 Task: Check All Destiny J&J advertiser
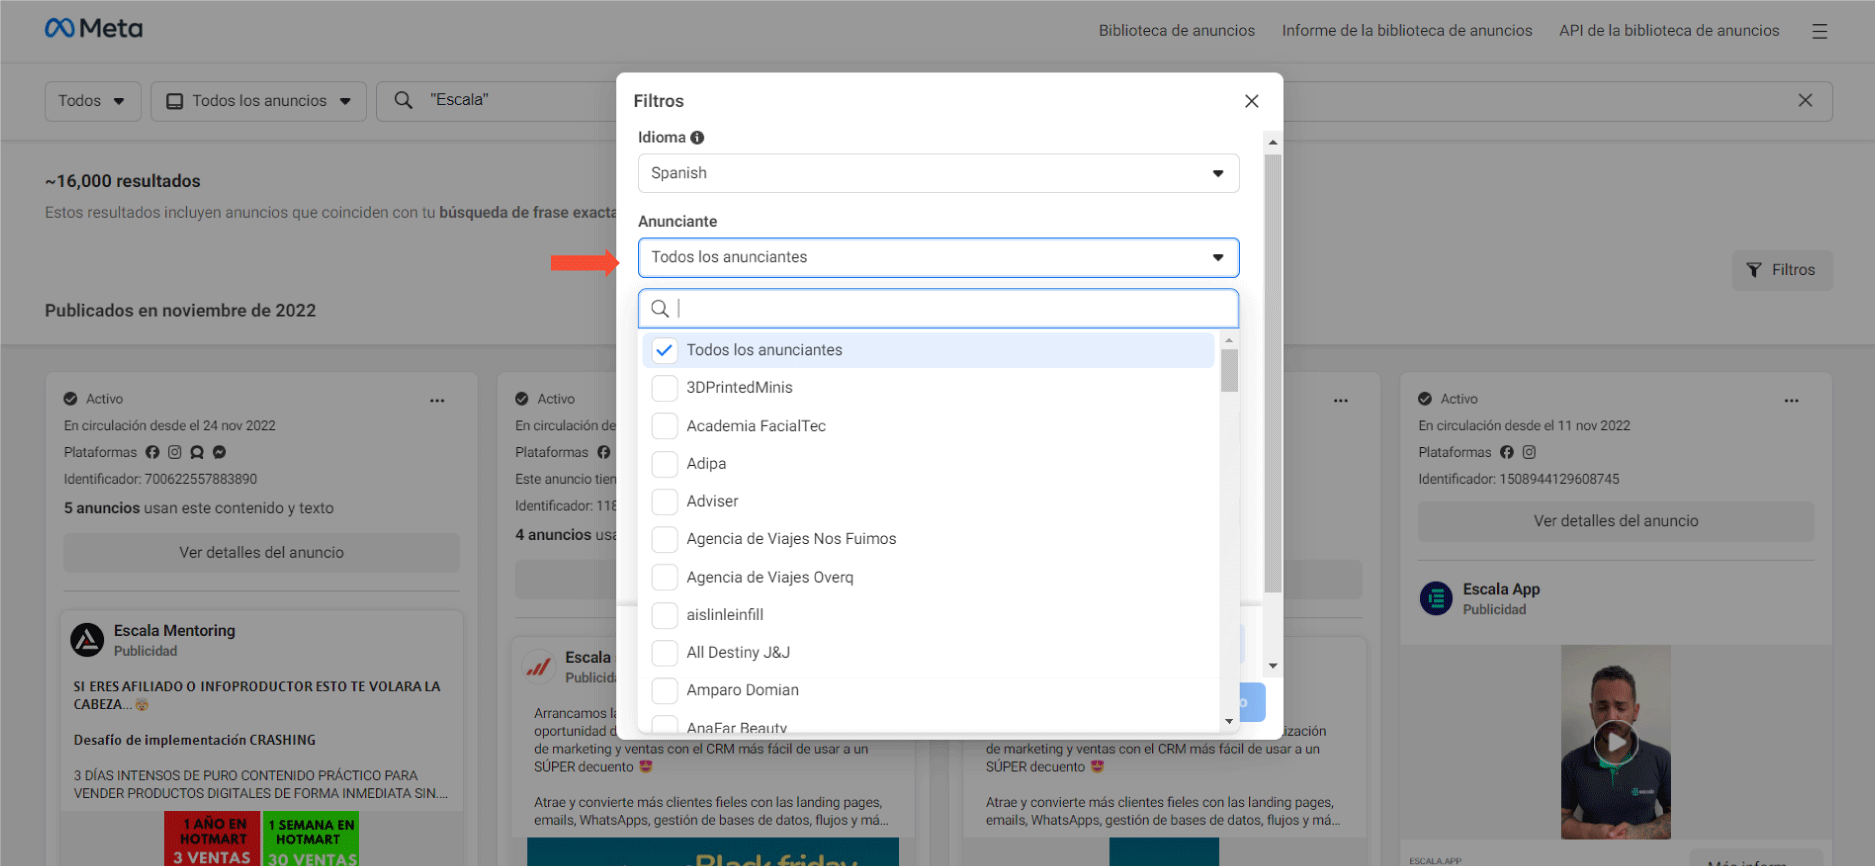click(664, 653)
